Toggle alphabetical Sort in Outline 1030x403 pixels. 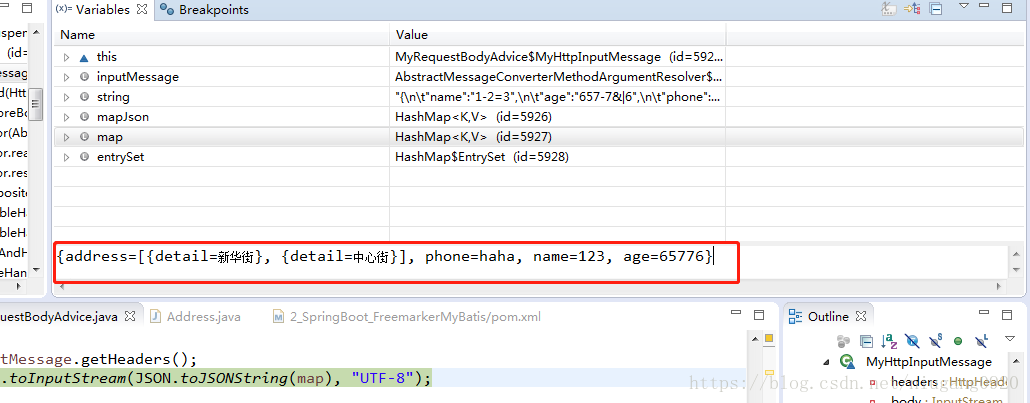coord(890,341)
